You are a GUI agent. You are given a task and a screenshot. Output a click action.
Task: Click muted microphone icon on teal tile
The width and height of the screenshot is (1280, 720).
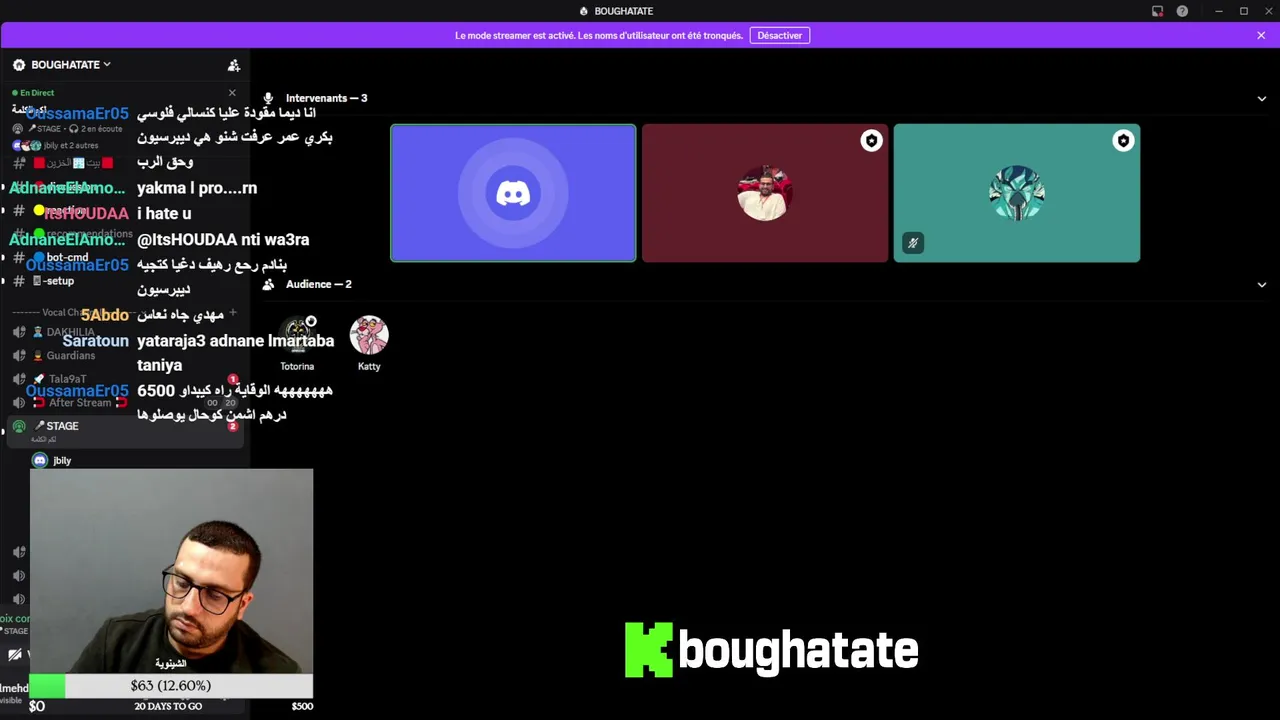912,243
